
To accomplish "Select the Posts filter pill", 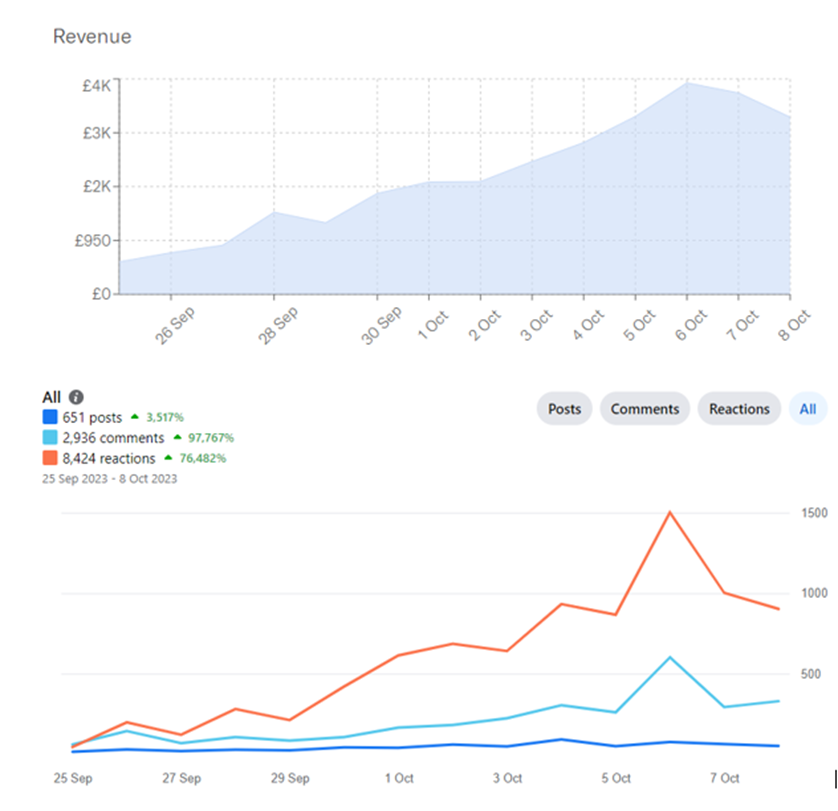I will pyautogui.click(x=564, y=408).
